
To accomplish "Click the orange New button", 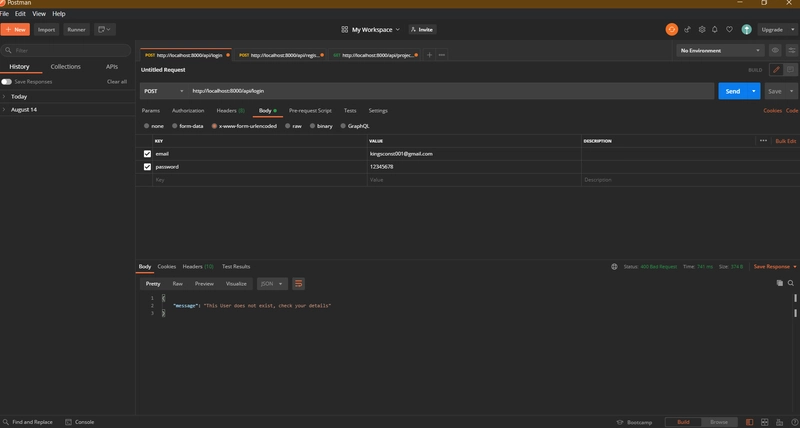I will tap(15, 30).
